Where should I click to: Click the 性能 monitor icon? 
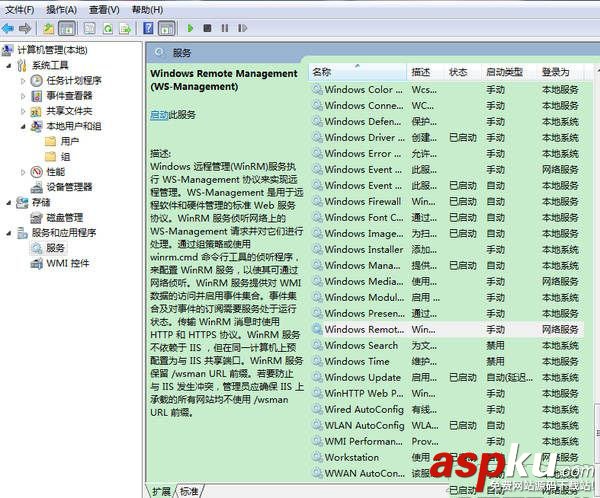(x=36, y=172)
